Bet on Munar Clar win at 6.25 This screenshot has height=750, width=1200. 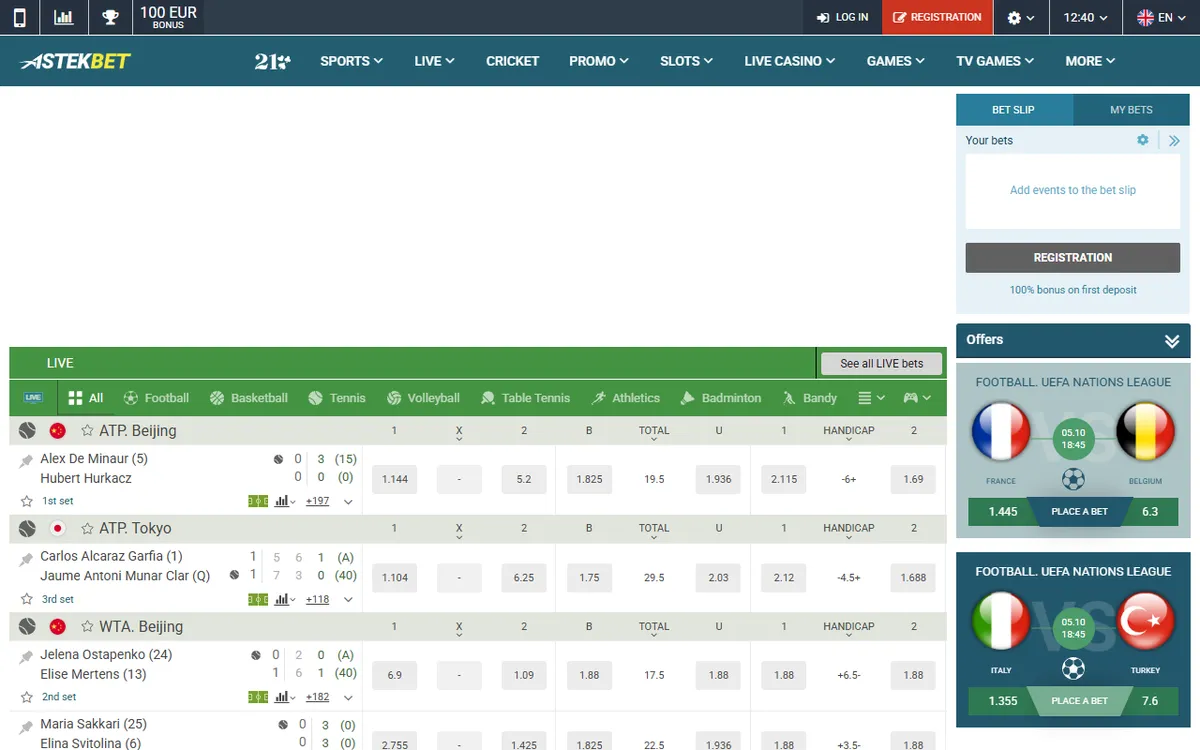[524, 577]
